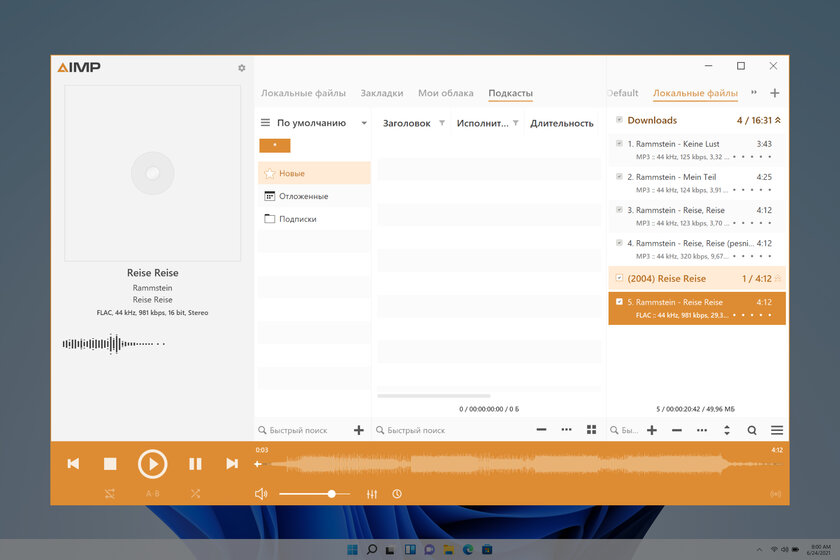
Task: Open library more options dots
Action: pos(566,430)
